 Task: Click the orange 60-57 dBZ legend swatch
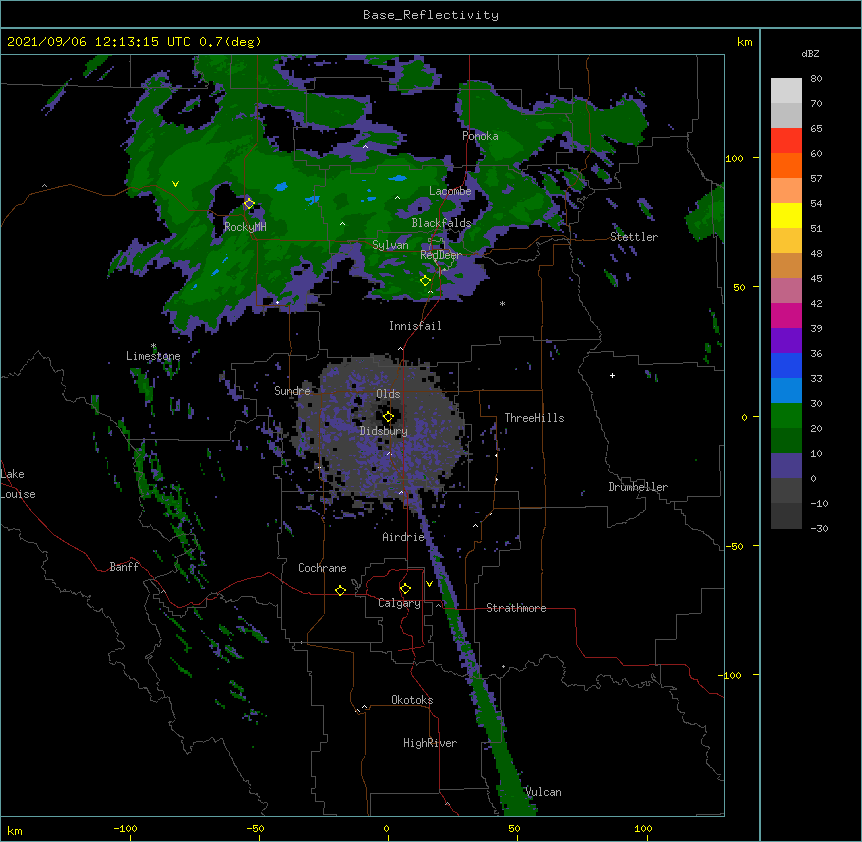tap(786, 165)
